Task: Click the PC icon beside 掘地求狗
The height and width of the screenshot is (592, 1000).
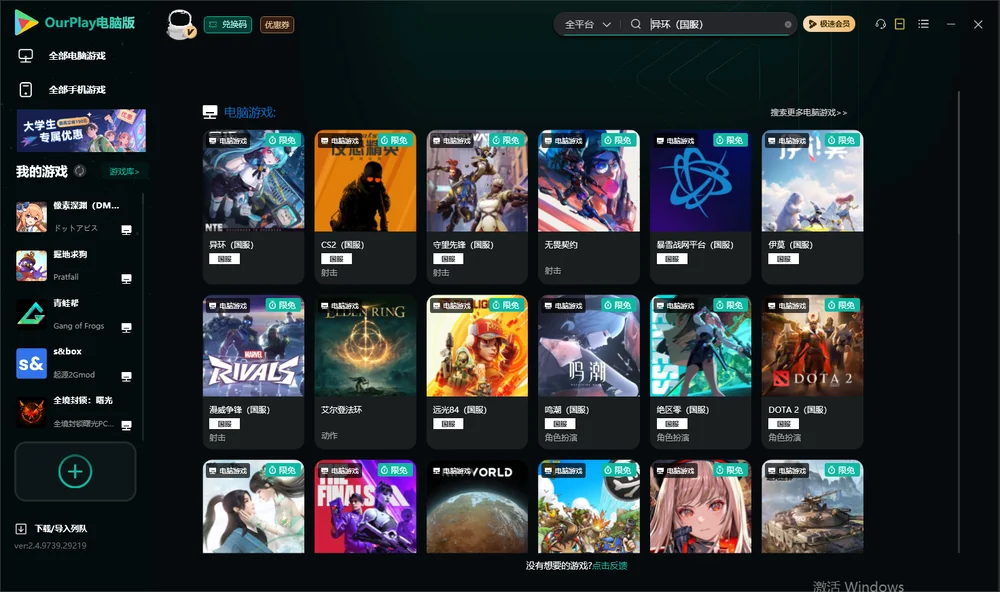Action: coord(126,279)
